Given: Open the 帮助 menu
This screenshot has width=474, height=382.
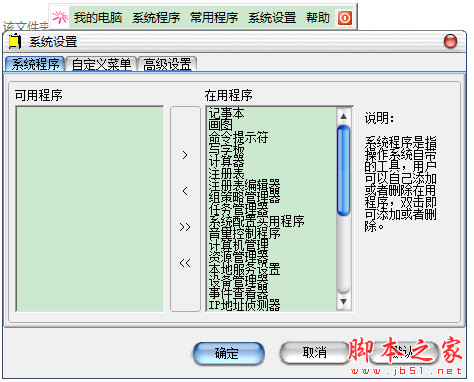Looking at the screenshot, I should pos(318,18).
